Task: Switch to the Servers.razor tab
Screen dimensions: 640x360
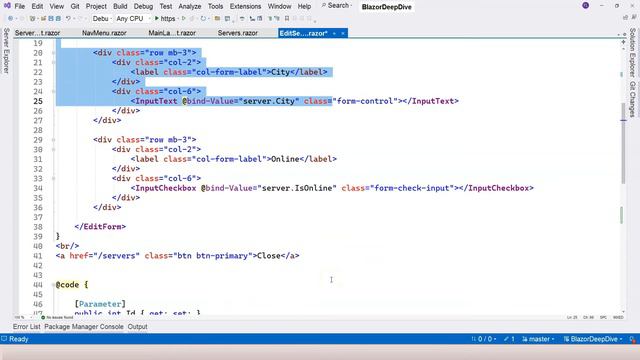Action: point(238,33)
